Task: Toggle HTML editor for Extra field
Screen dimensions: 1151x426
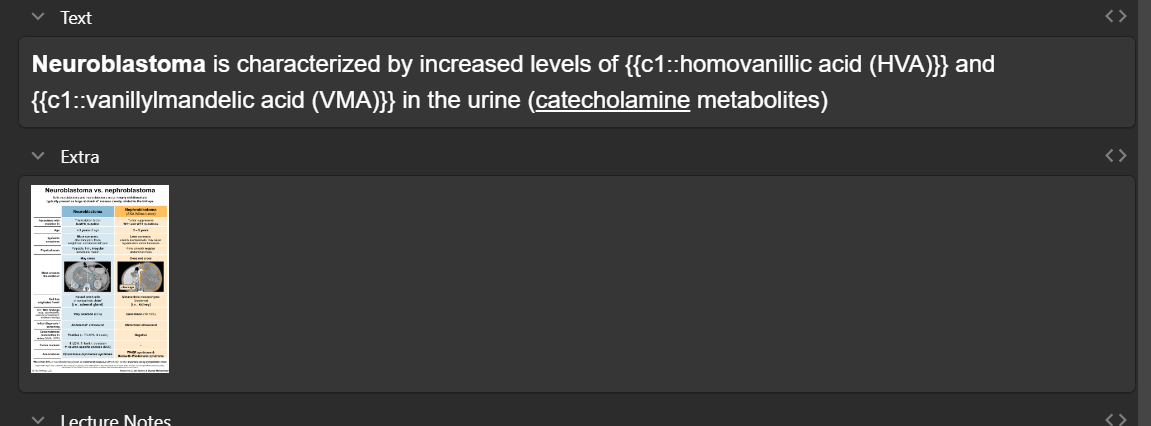Action: (1116, 156)
